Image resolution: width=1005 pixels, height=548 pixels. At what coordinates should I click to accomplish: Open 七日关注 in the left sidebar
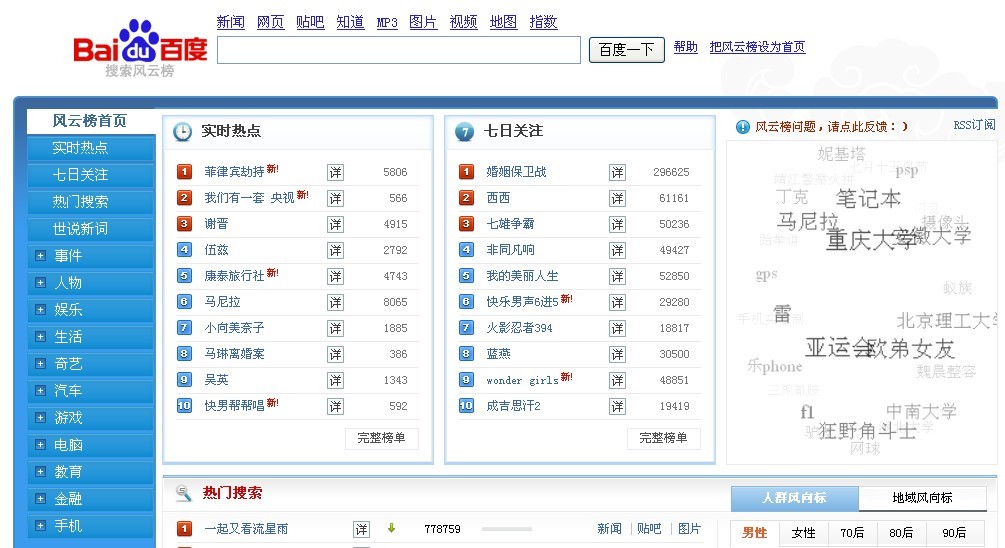coord(80,175)
